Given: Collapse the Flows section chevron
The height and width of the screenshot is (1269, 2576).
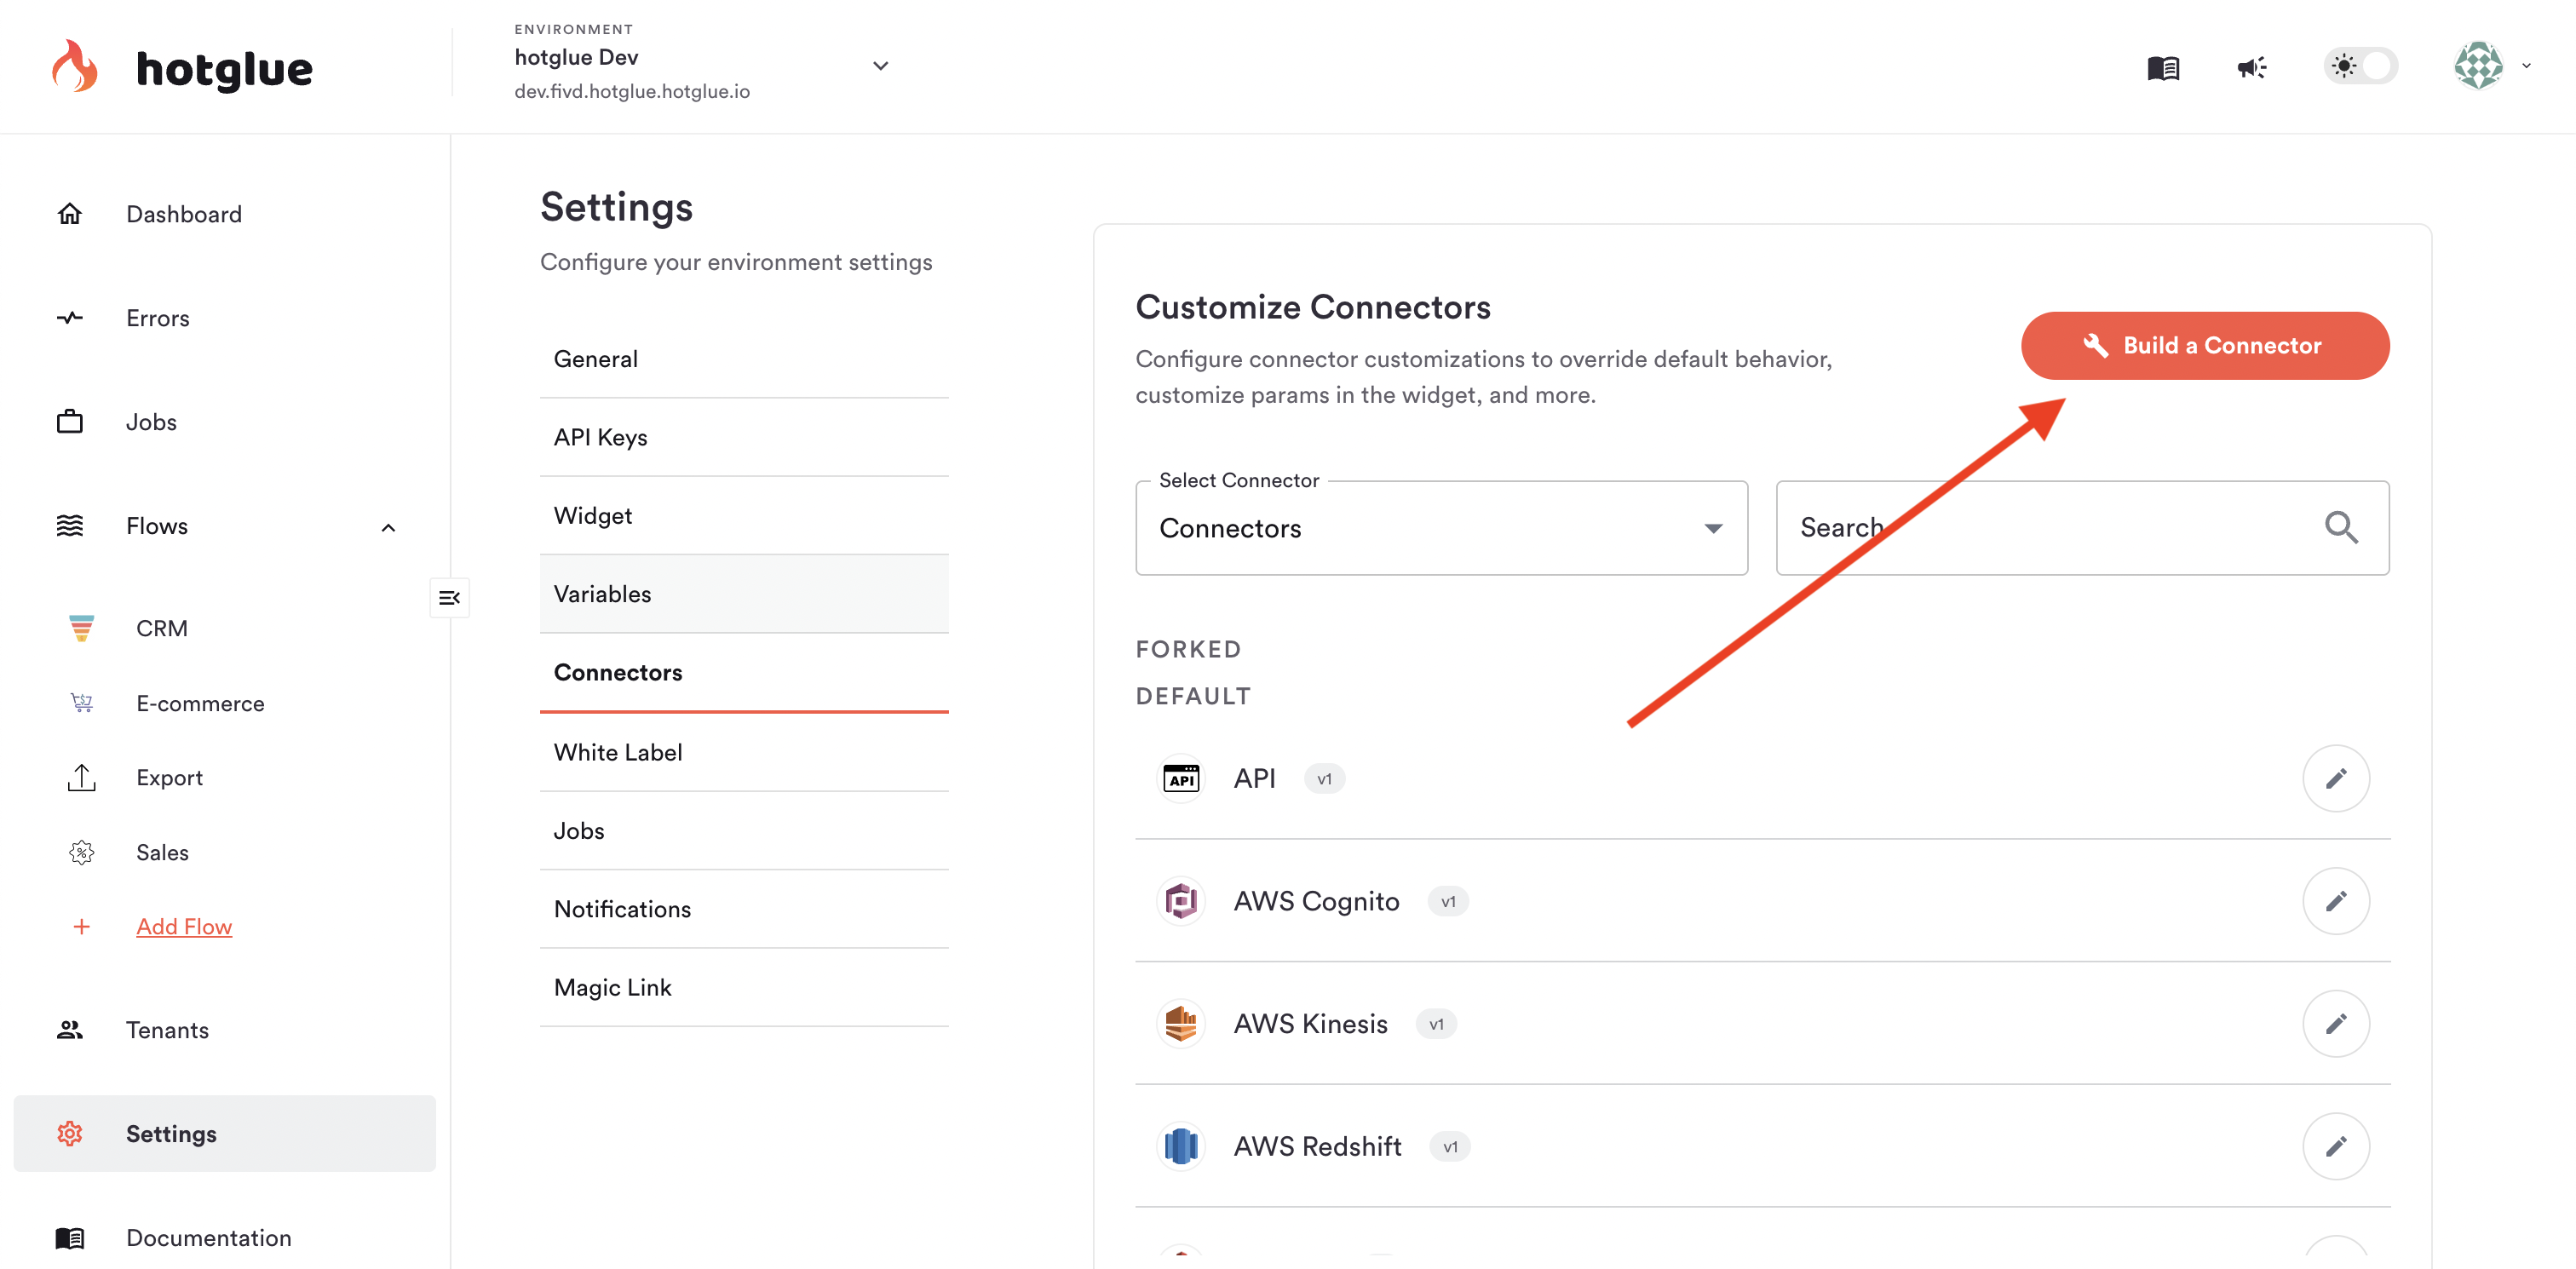Looking at the screenshot, I should pos(388,527).
